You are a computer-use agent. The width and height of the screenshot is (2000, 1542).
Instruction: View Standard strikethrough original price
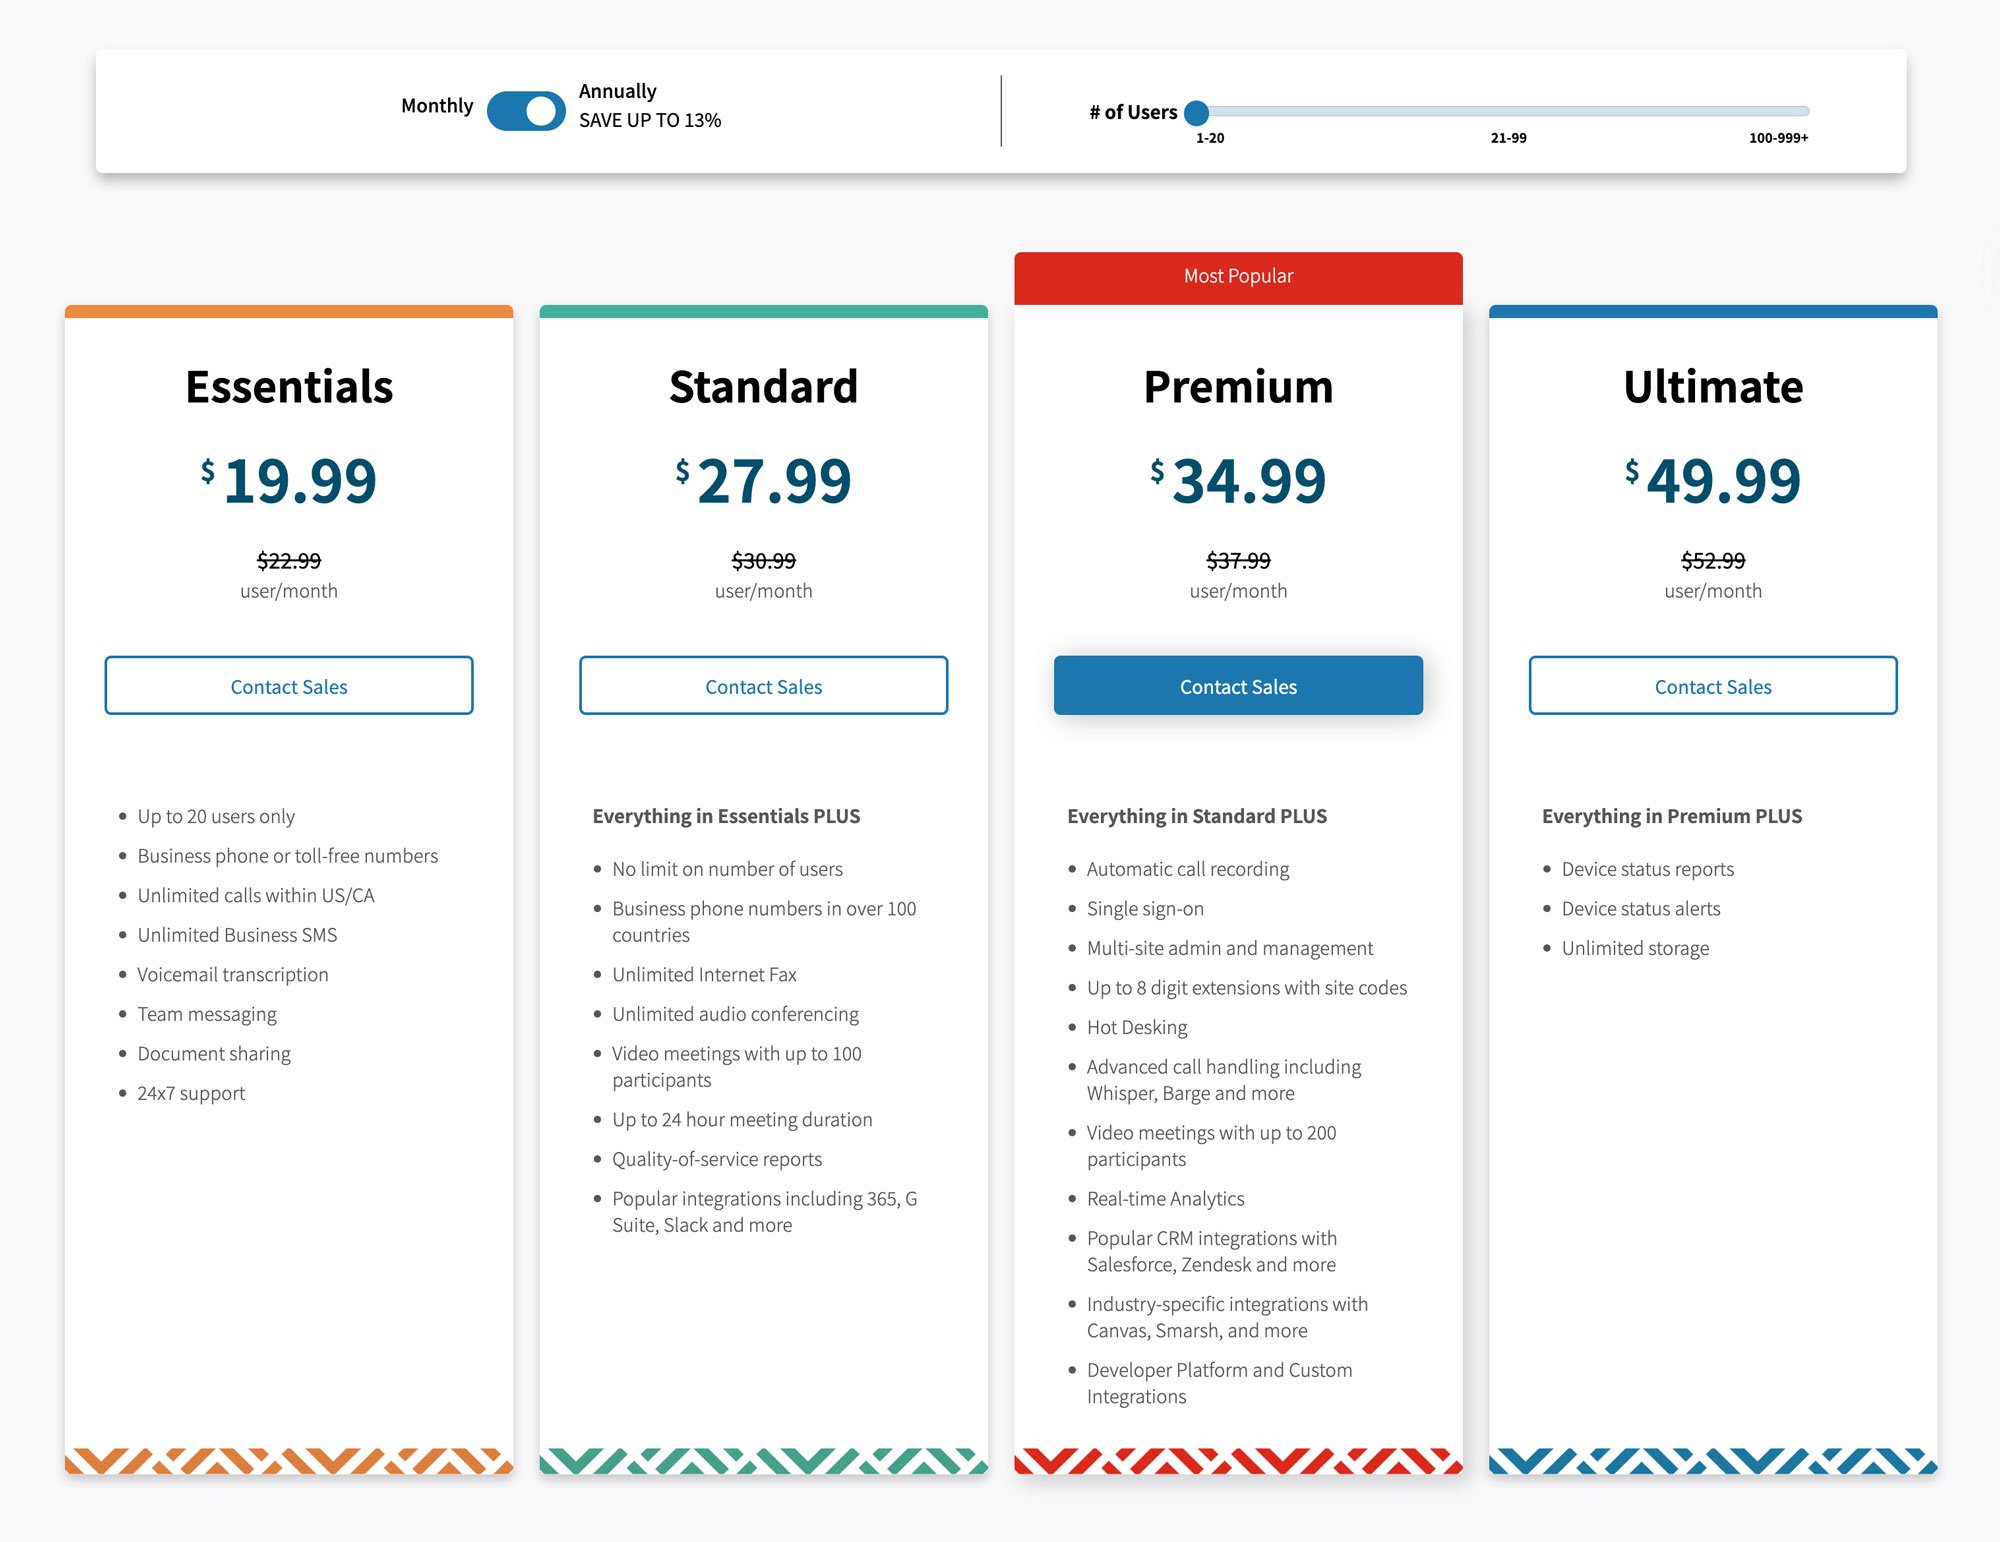click(x=761, y=559)
